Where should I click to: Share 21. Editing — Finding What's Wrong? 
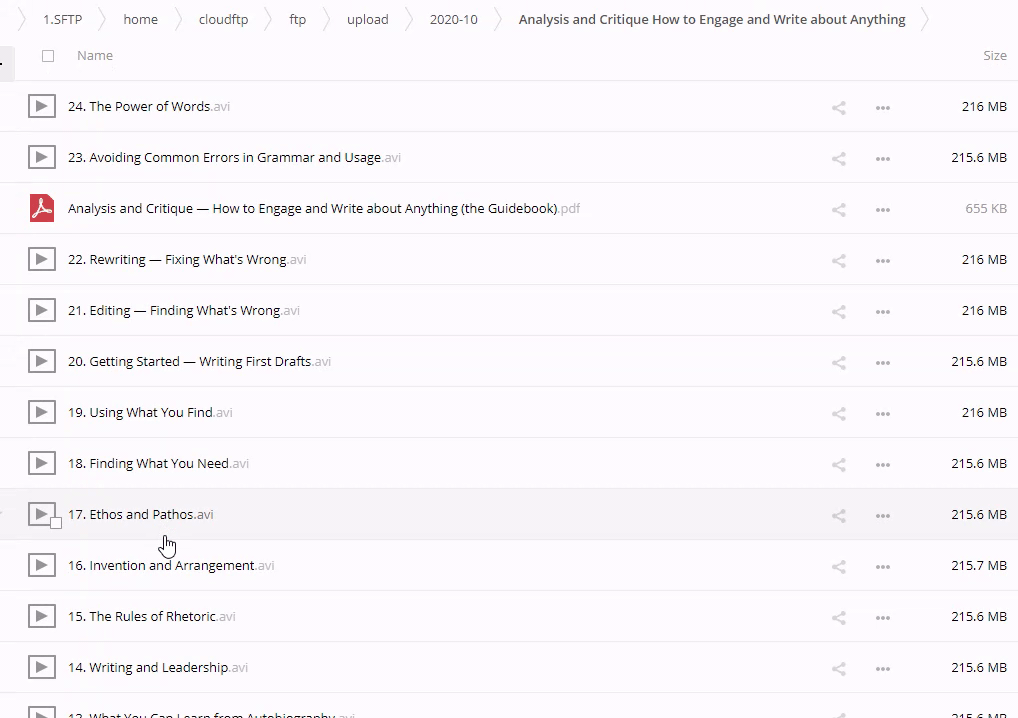coord(839,311)
